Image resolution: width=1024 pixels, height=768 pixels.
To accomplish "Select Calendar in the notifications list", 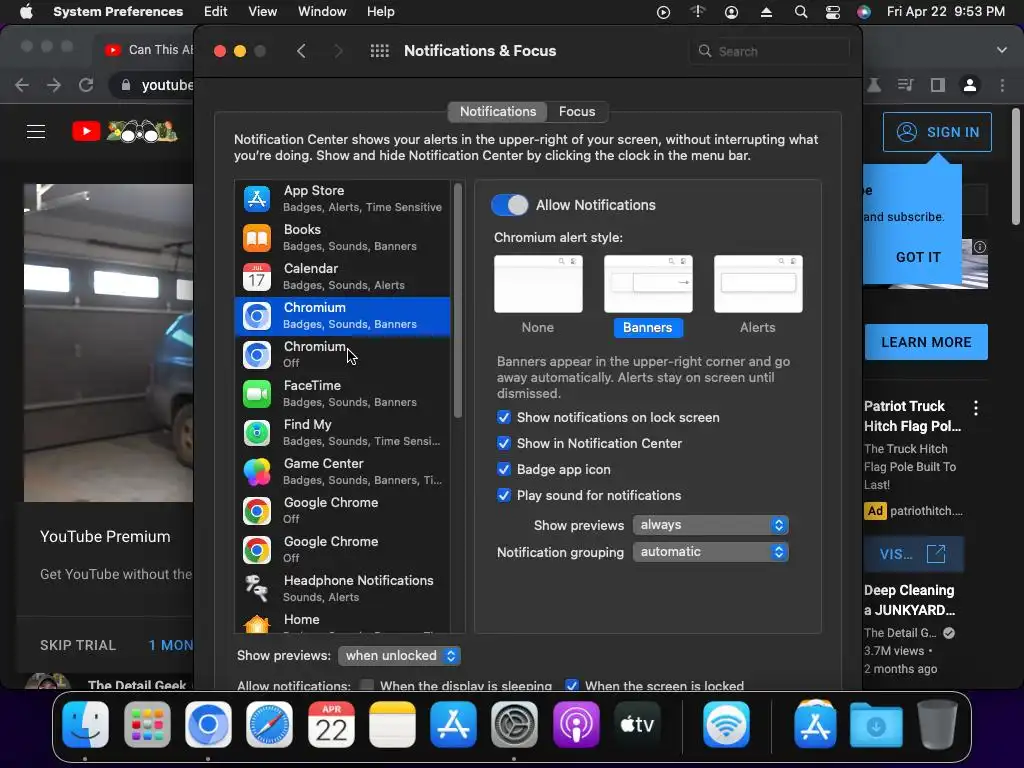I will coord(342,277).
